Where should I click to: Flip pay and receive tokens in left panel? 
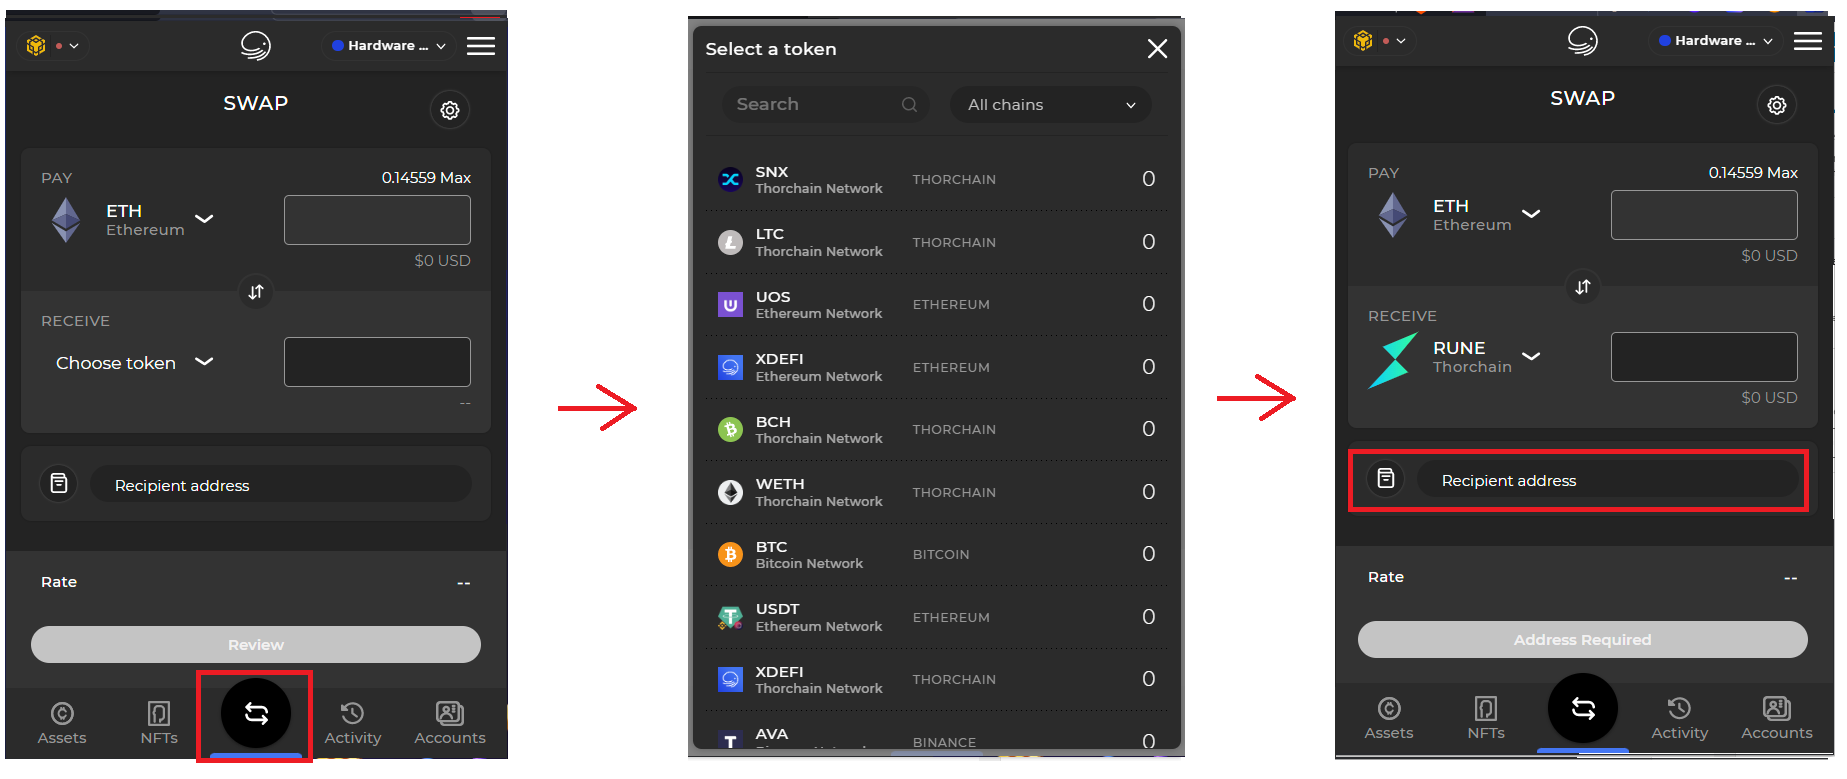[x=256, y=292]
